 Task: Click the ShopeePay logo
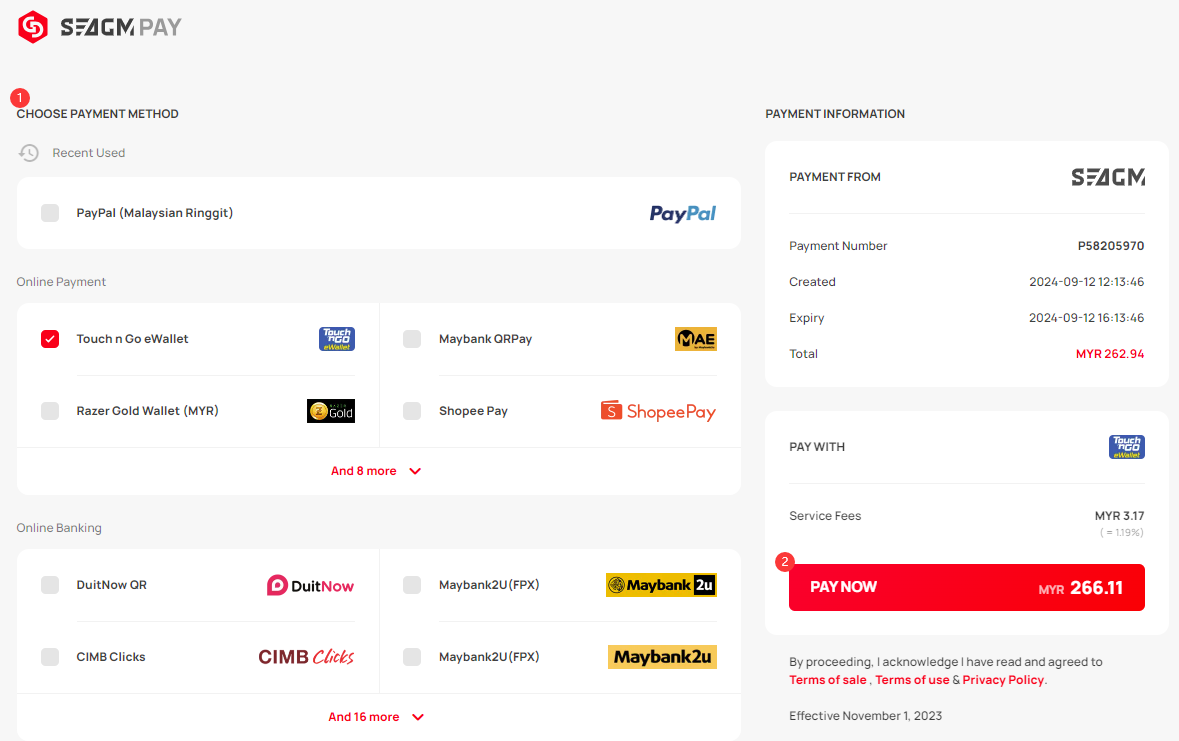658,411
